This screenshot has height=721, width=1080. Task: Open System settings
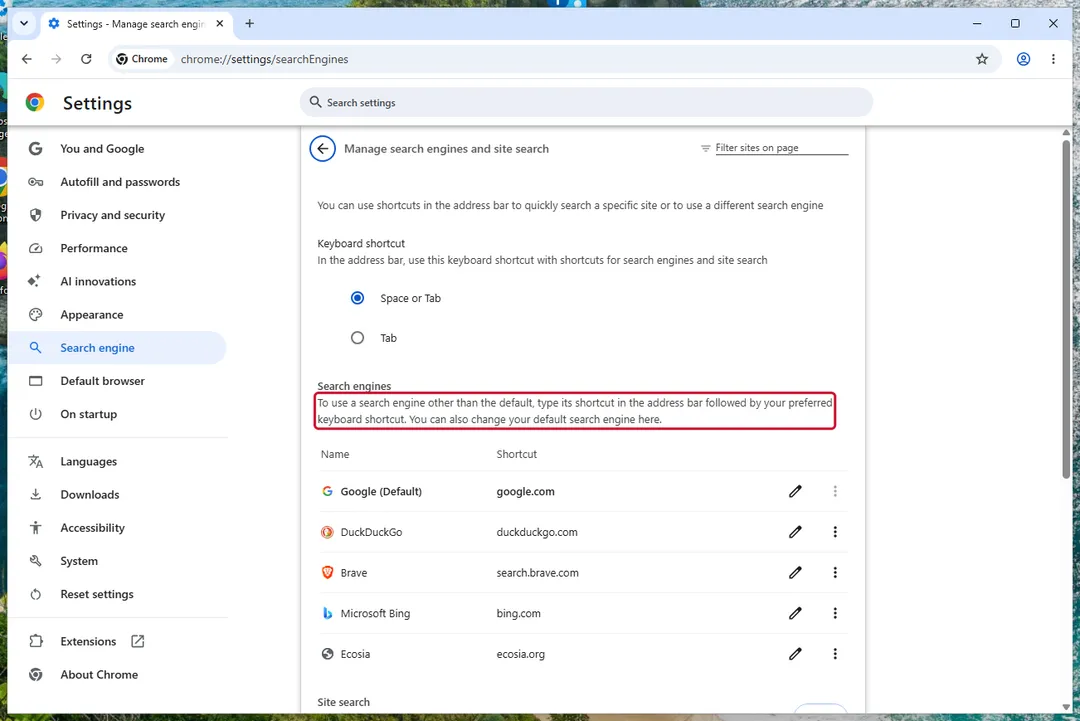(117, 561)
